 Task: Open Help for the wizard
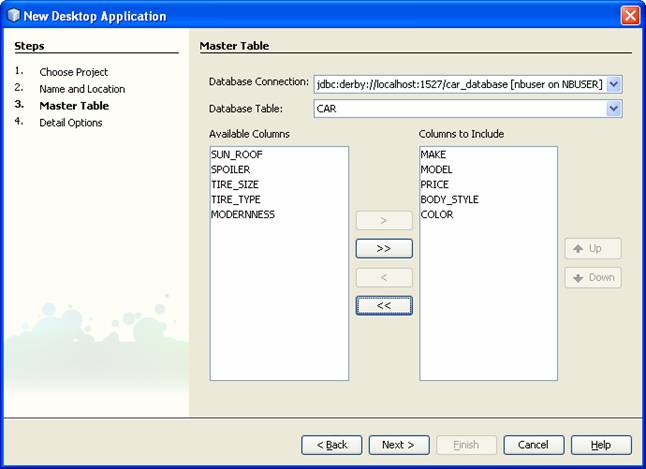(x=601, y=445)
